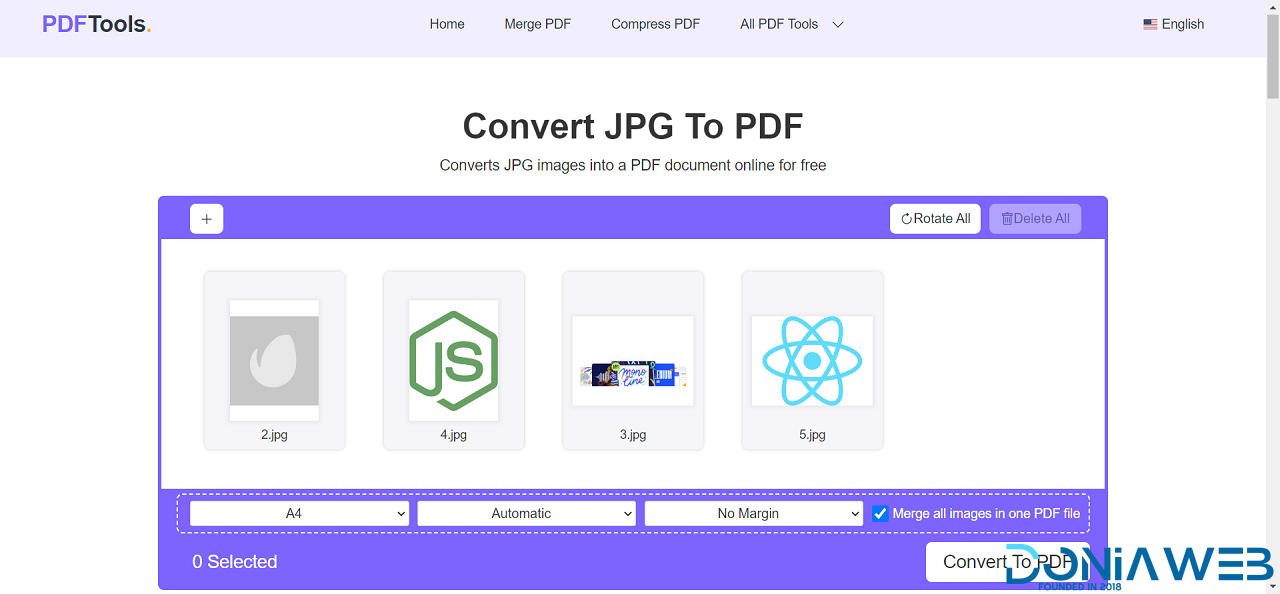
Task: Select the 3.jpg image thumbnail
Action: tap(633, 360)
